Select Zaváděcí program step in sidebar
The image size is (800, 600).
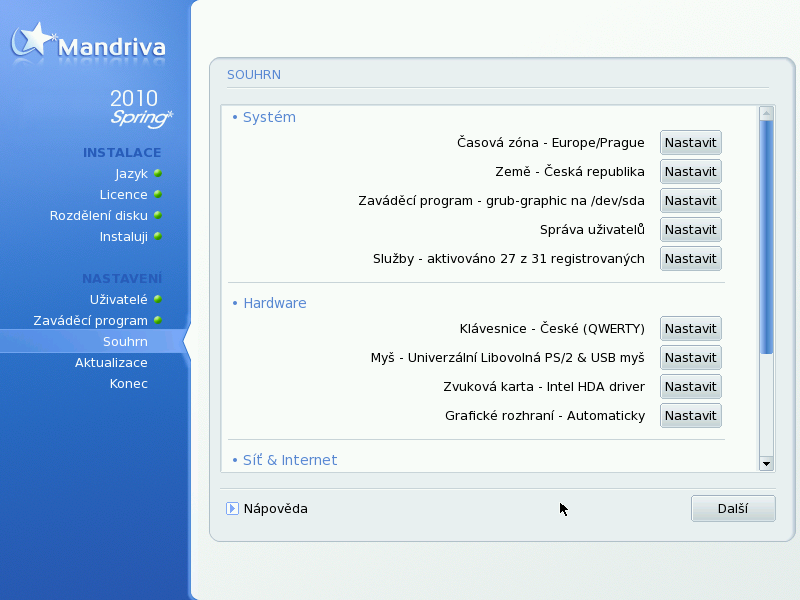[x=90, y=321]
